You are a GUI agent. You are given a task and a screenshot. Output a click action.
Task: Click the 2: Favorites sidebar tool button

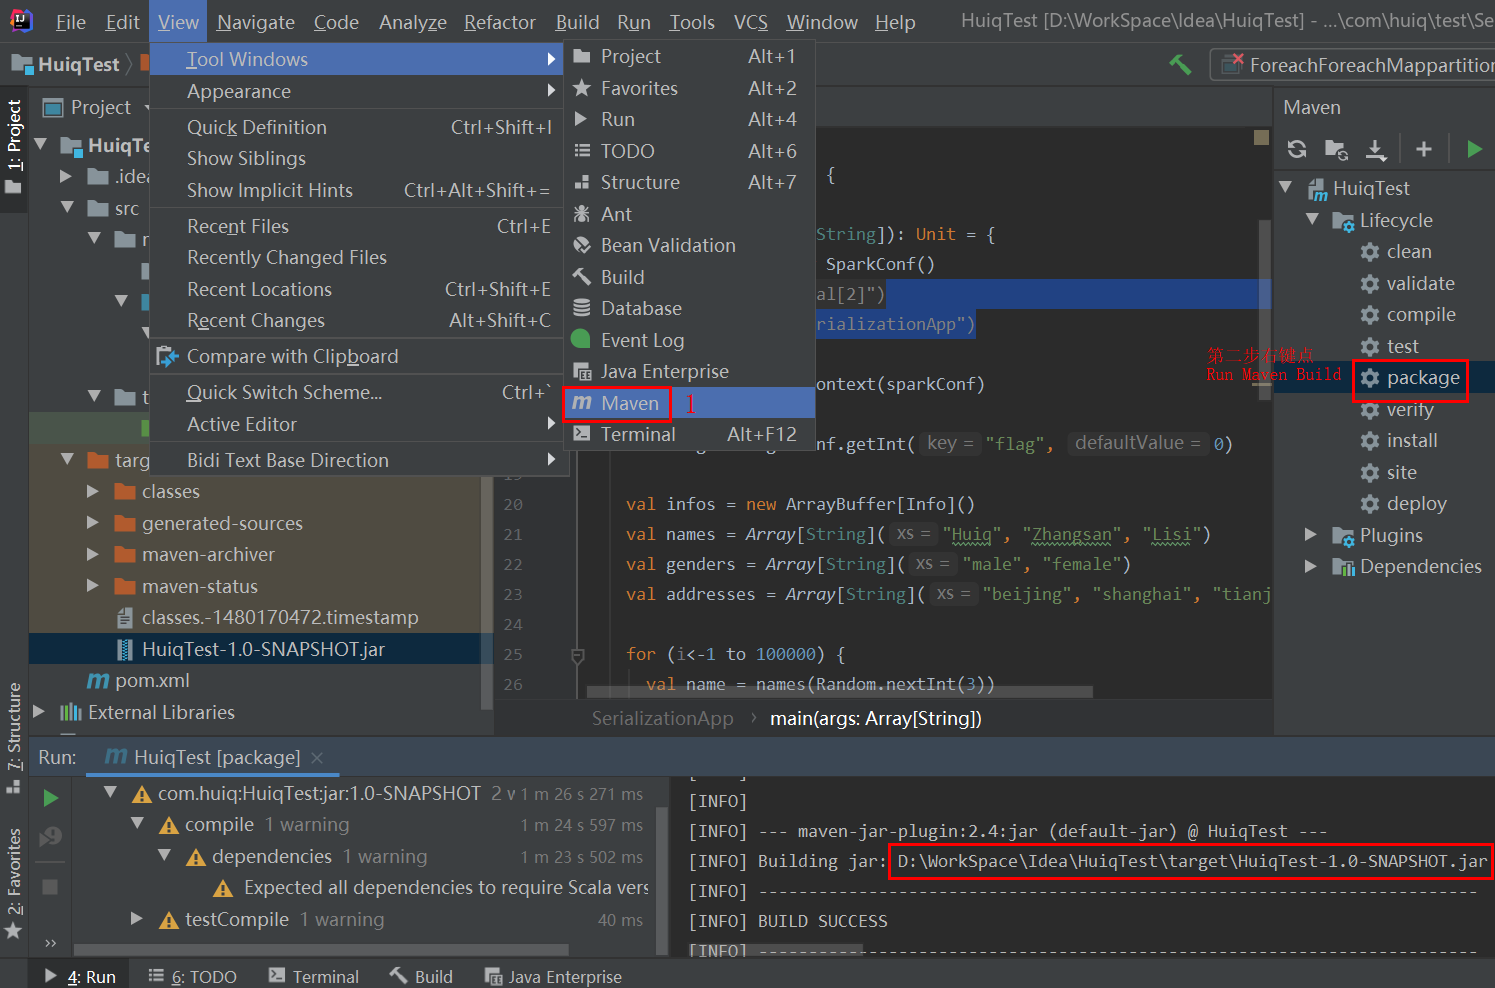(14, 884)
